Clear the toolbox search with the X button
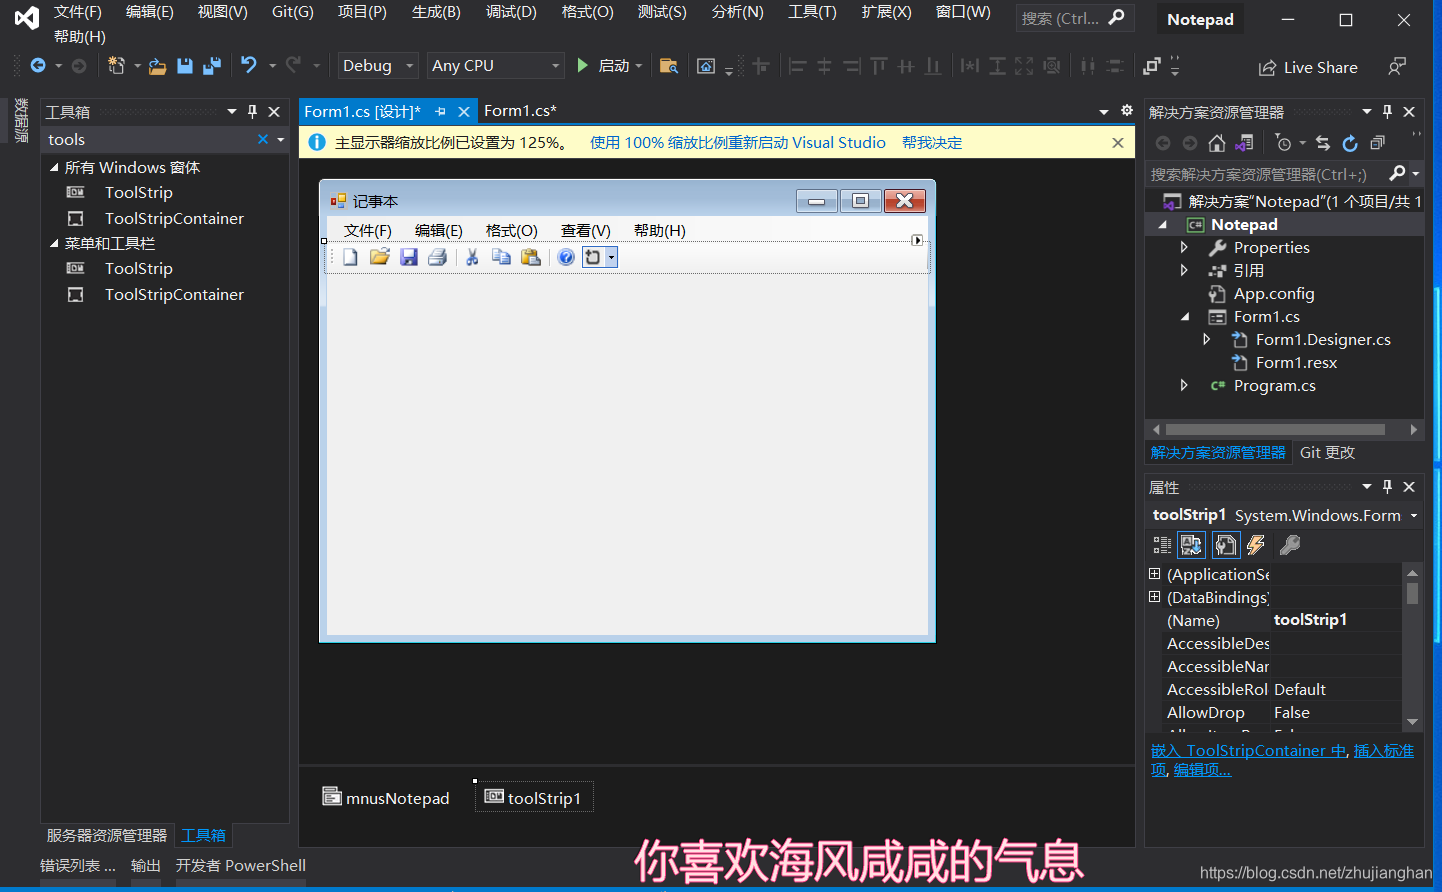This screenshot has width=1442, height=892. click(x=263, y=139)
